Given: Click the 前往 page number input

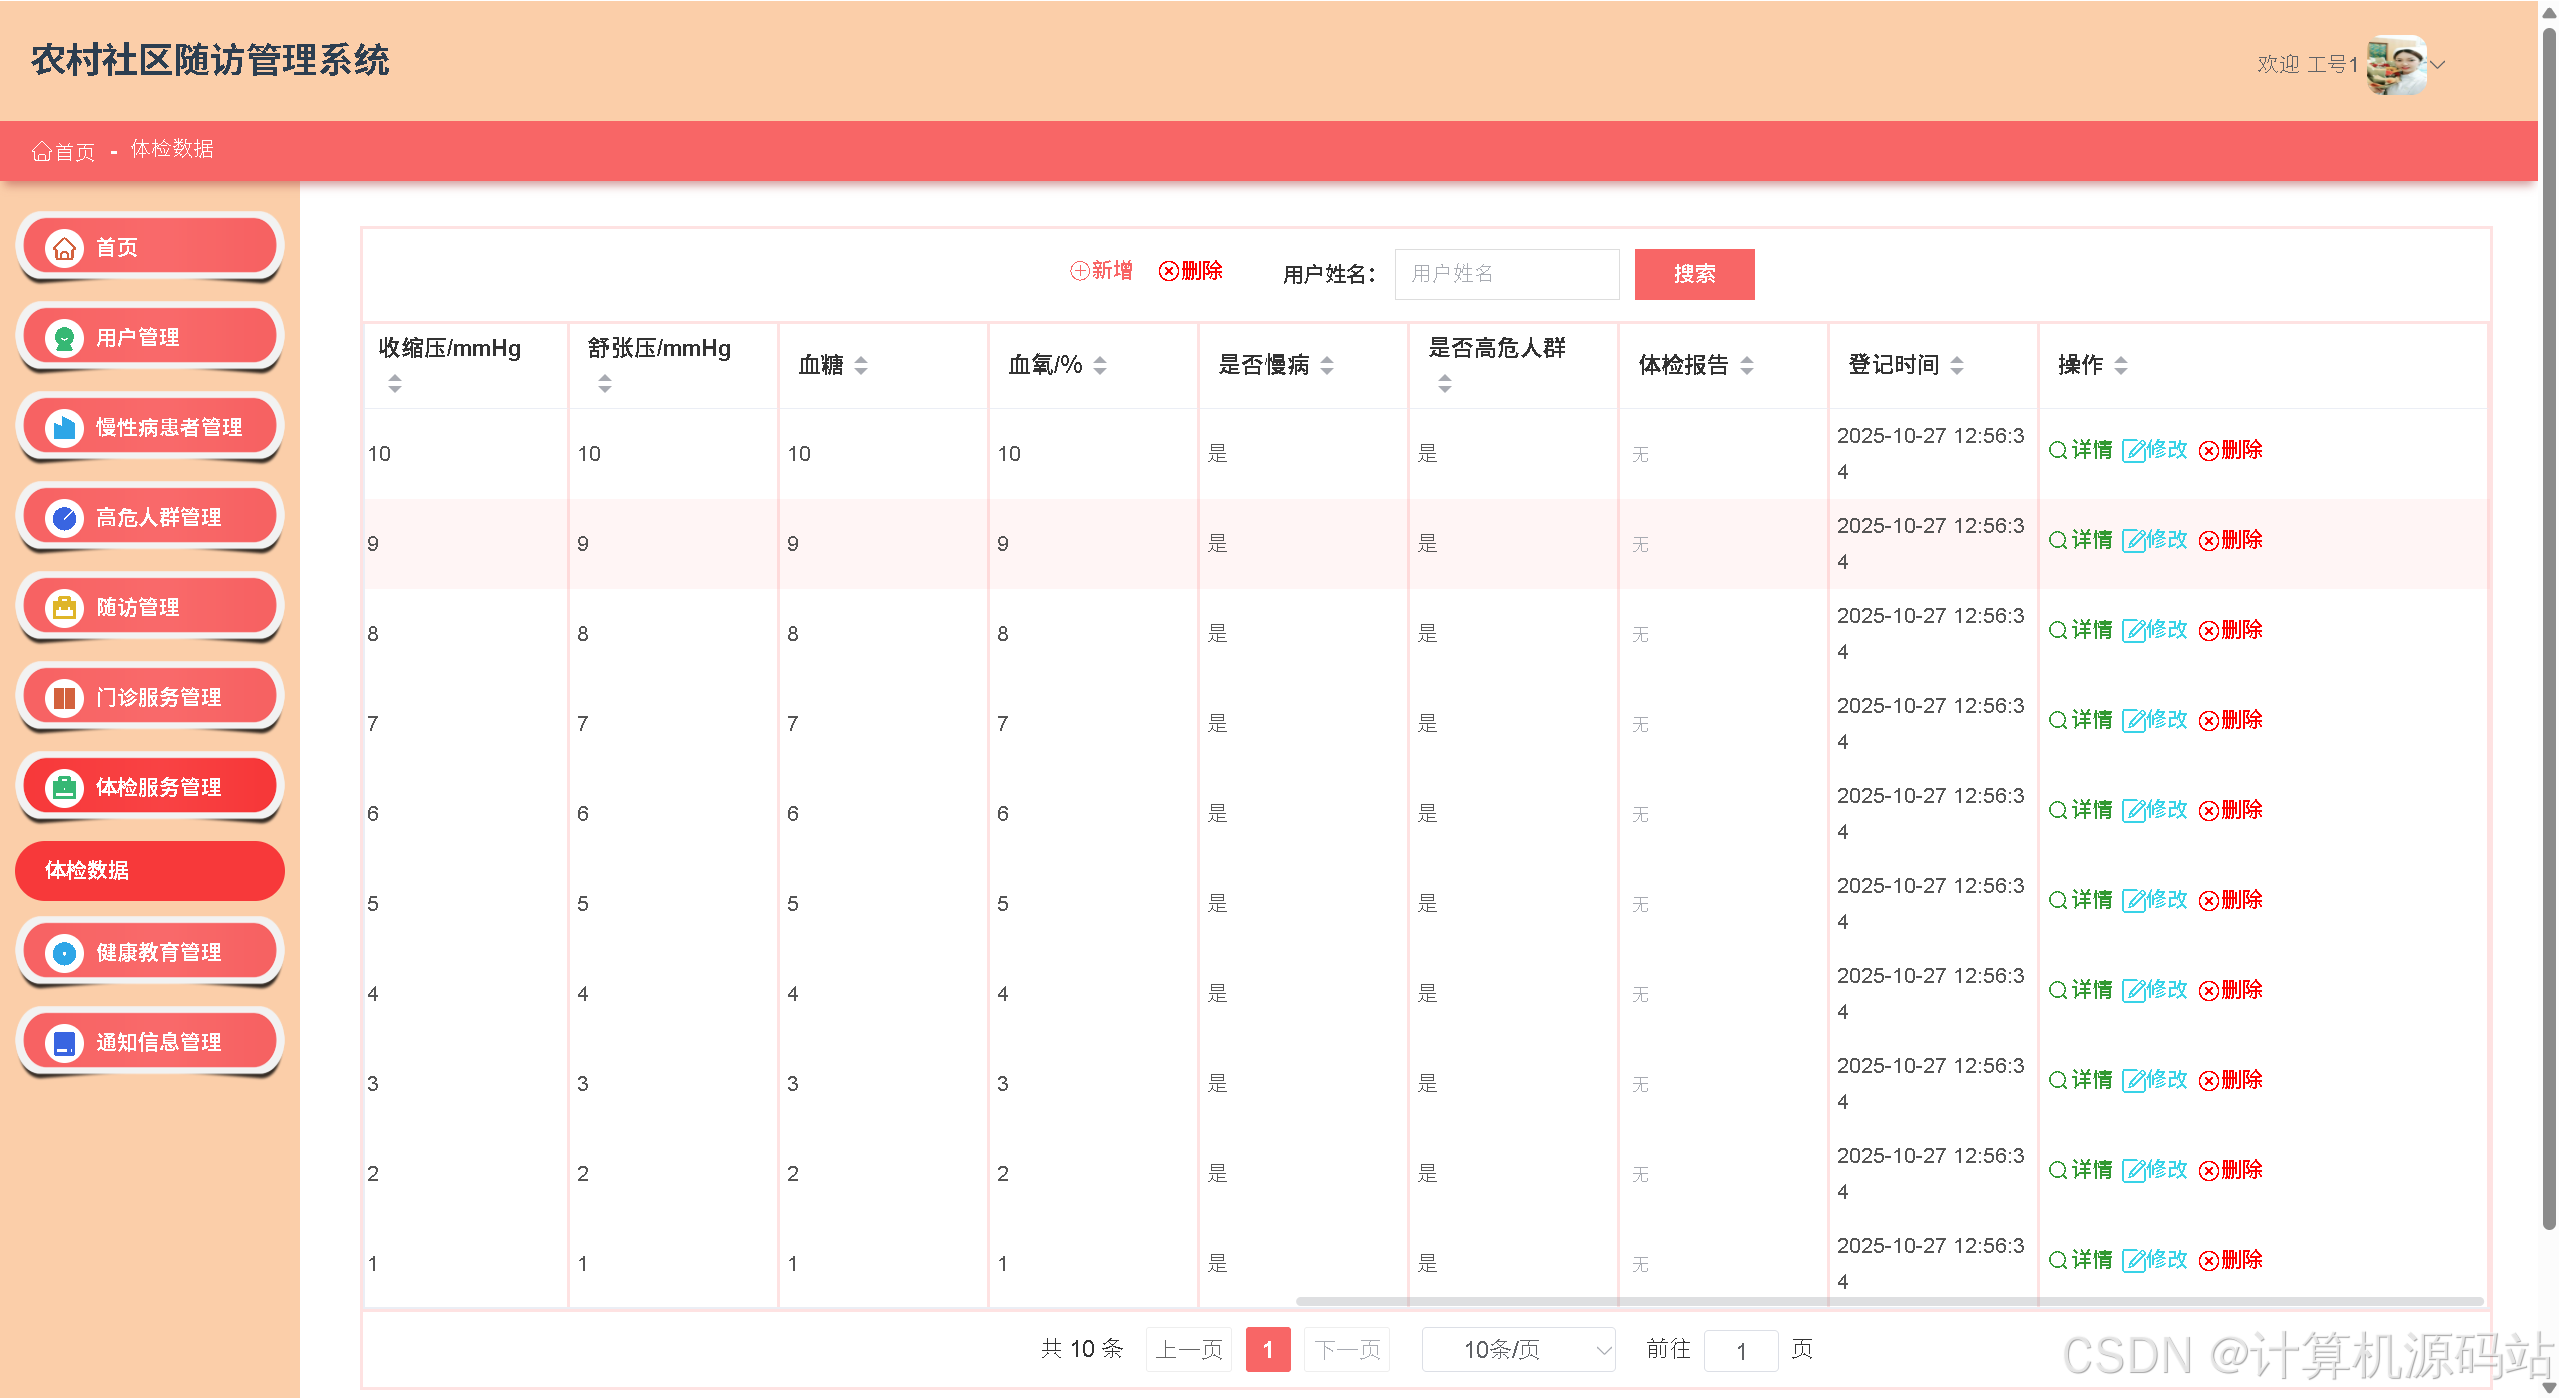Looking at the screenshot, I should 1741,1351.
